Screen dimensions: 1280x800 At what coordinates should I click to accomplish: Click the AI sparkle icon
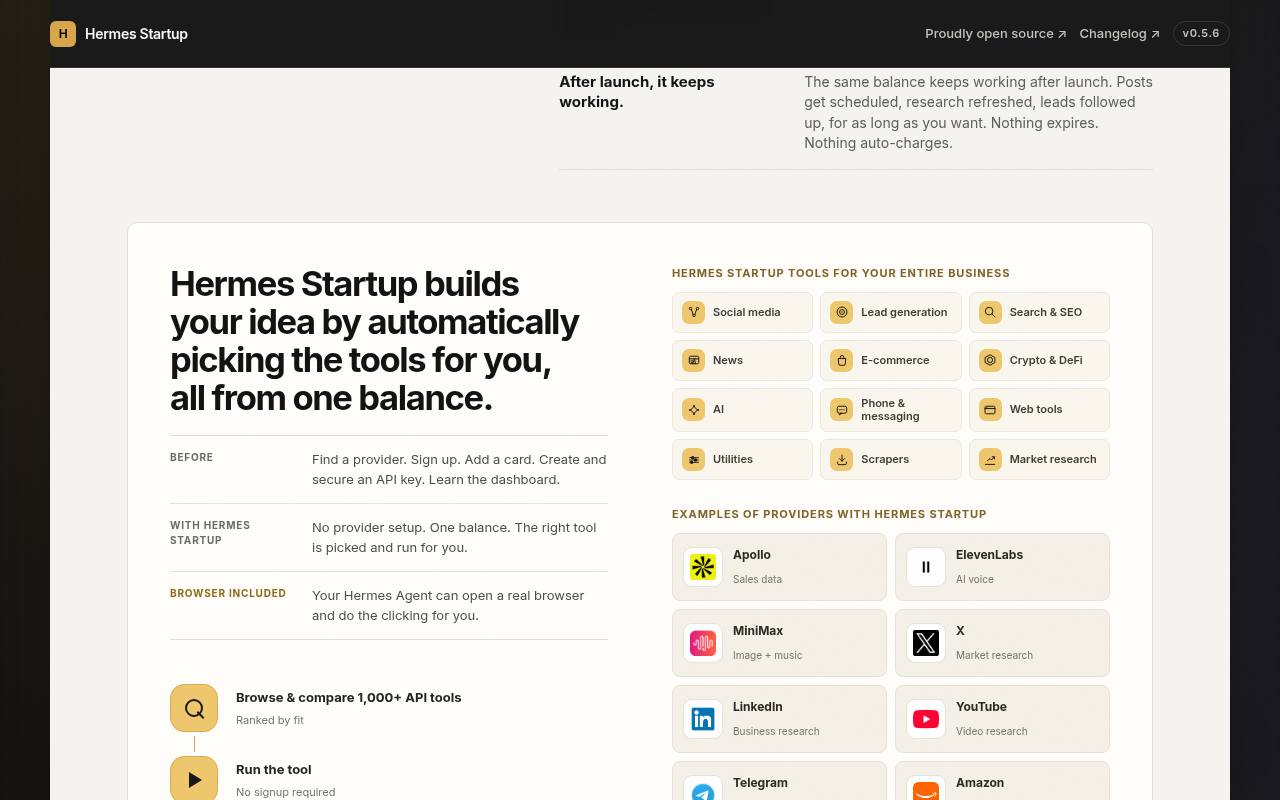click(693, 409)
